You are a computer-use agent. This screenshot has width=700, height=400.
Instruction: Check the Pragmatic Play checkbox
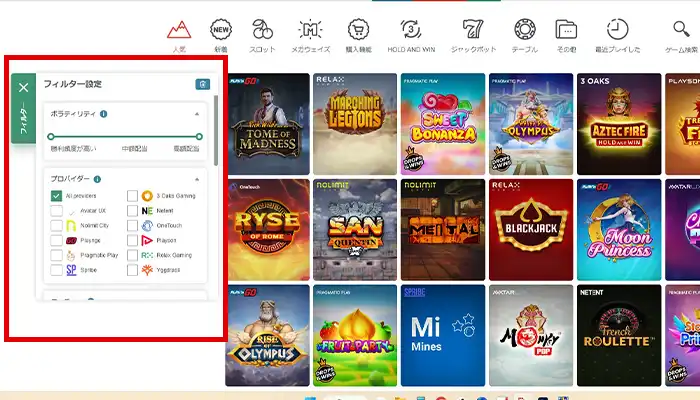point(56,255)
